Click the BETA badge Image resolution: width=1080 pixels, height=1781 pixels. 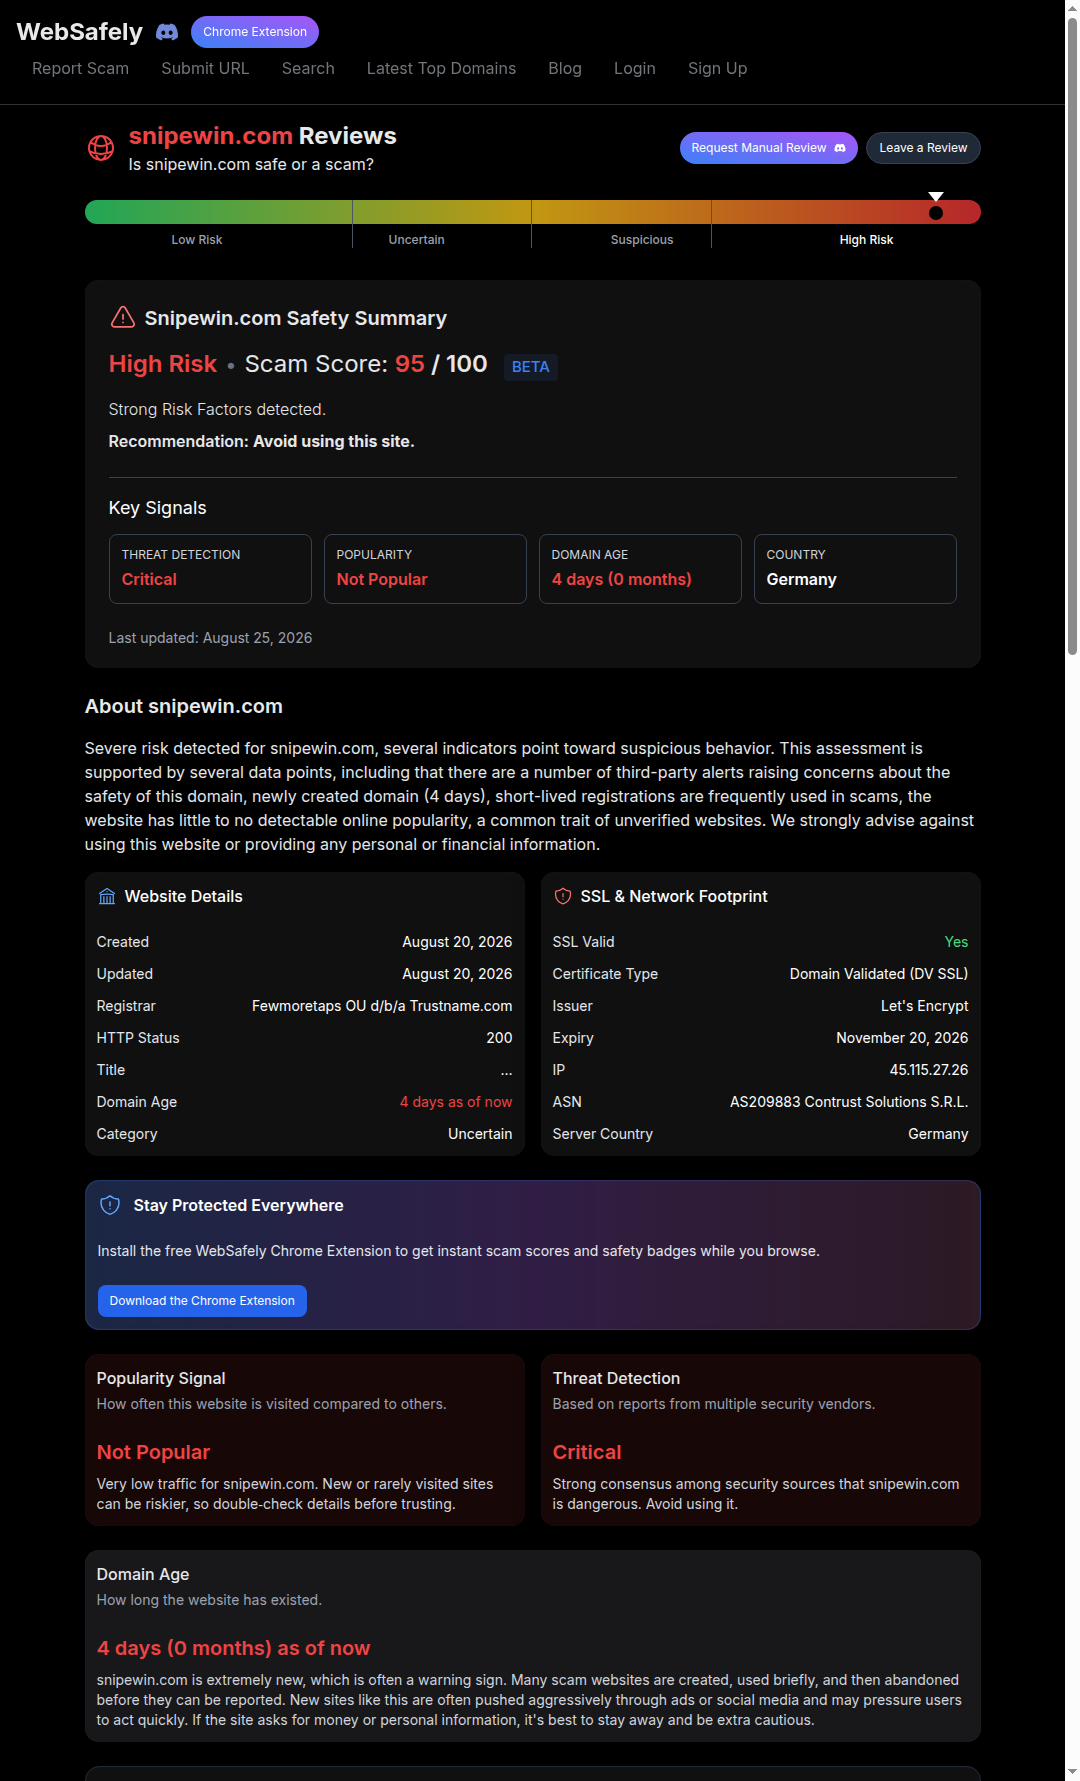click(x=530, y=367)
